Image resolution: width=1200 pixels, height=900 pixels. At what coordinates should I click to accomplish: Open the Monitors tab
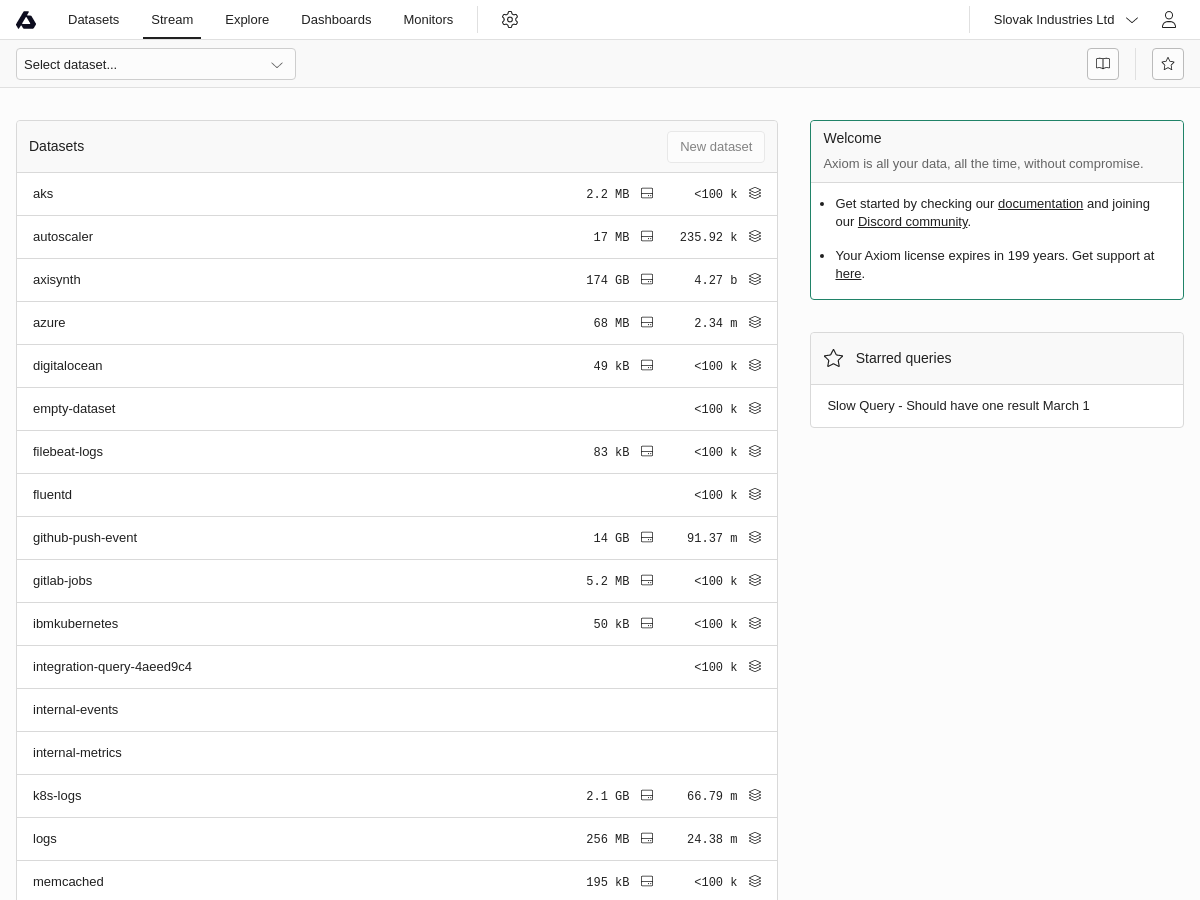[428, 20]
